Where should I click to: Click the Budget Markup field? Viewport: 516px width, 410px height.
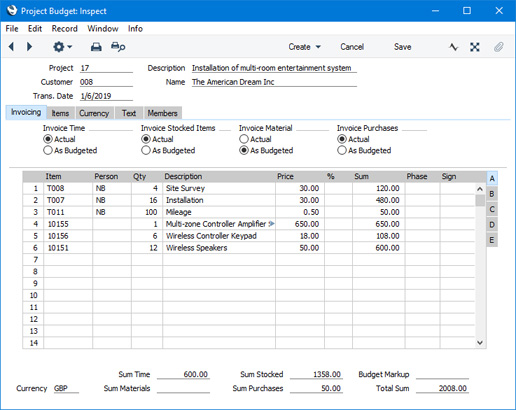click(x=442, y=374)
